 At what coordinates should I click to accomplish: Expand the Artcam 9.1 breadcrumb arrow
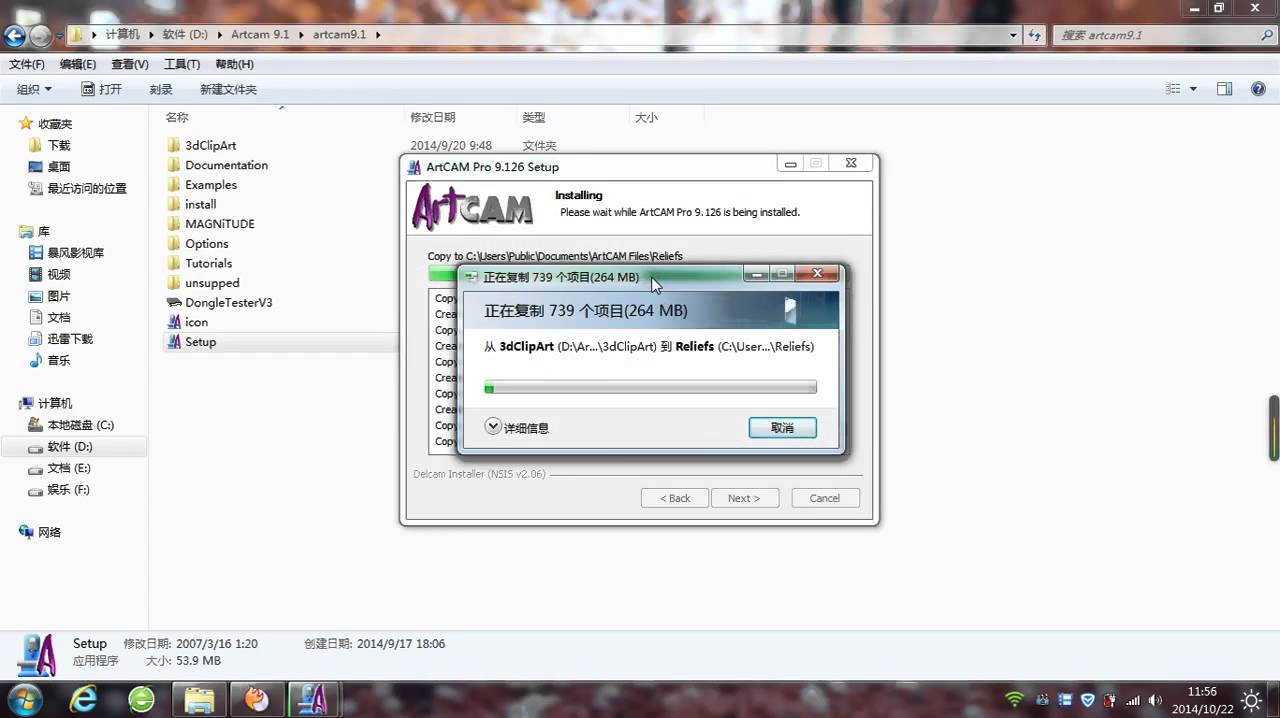[x=300, y=35]
